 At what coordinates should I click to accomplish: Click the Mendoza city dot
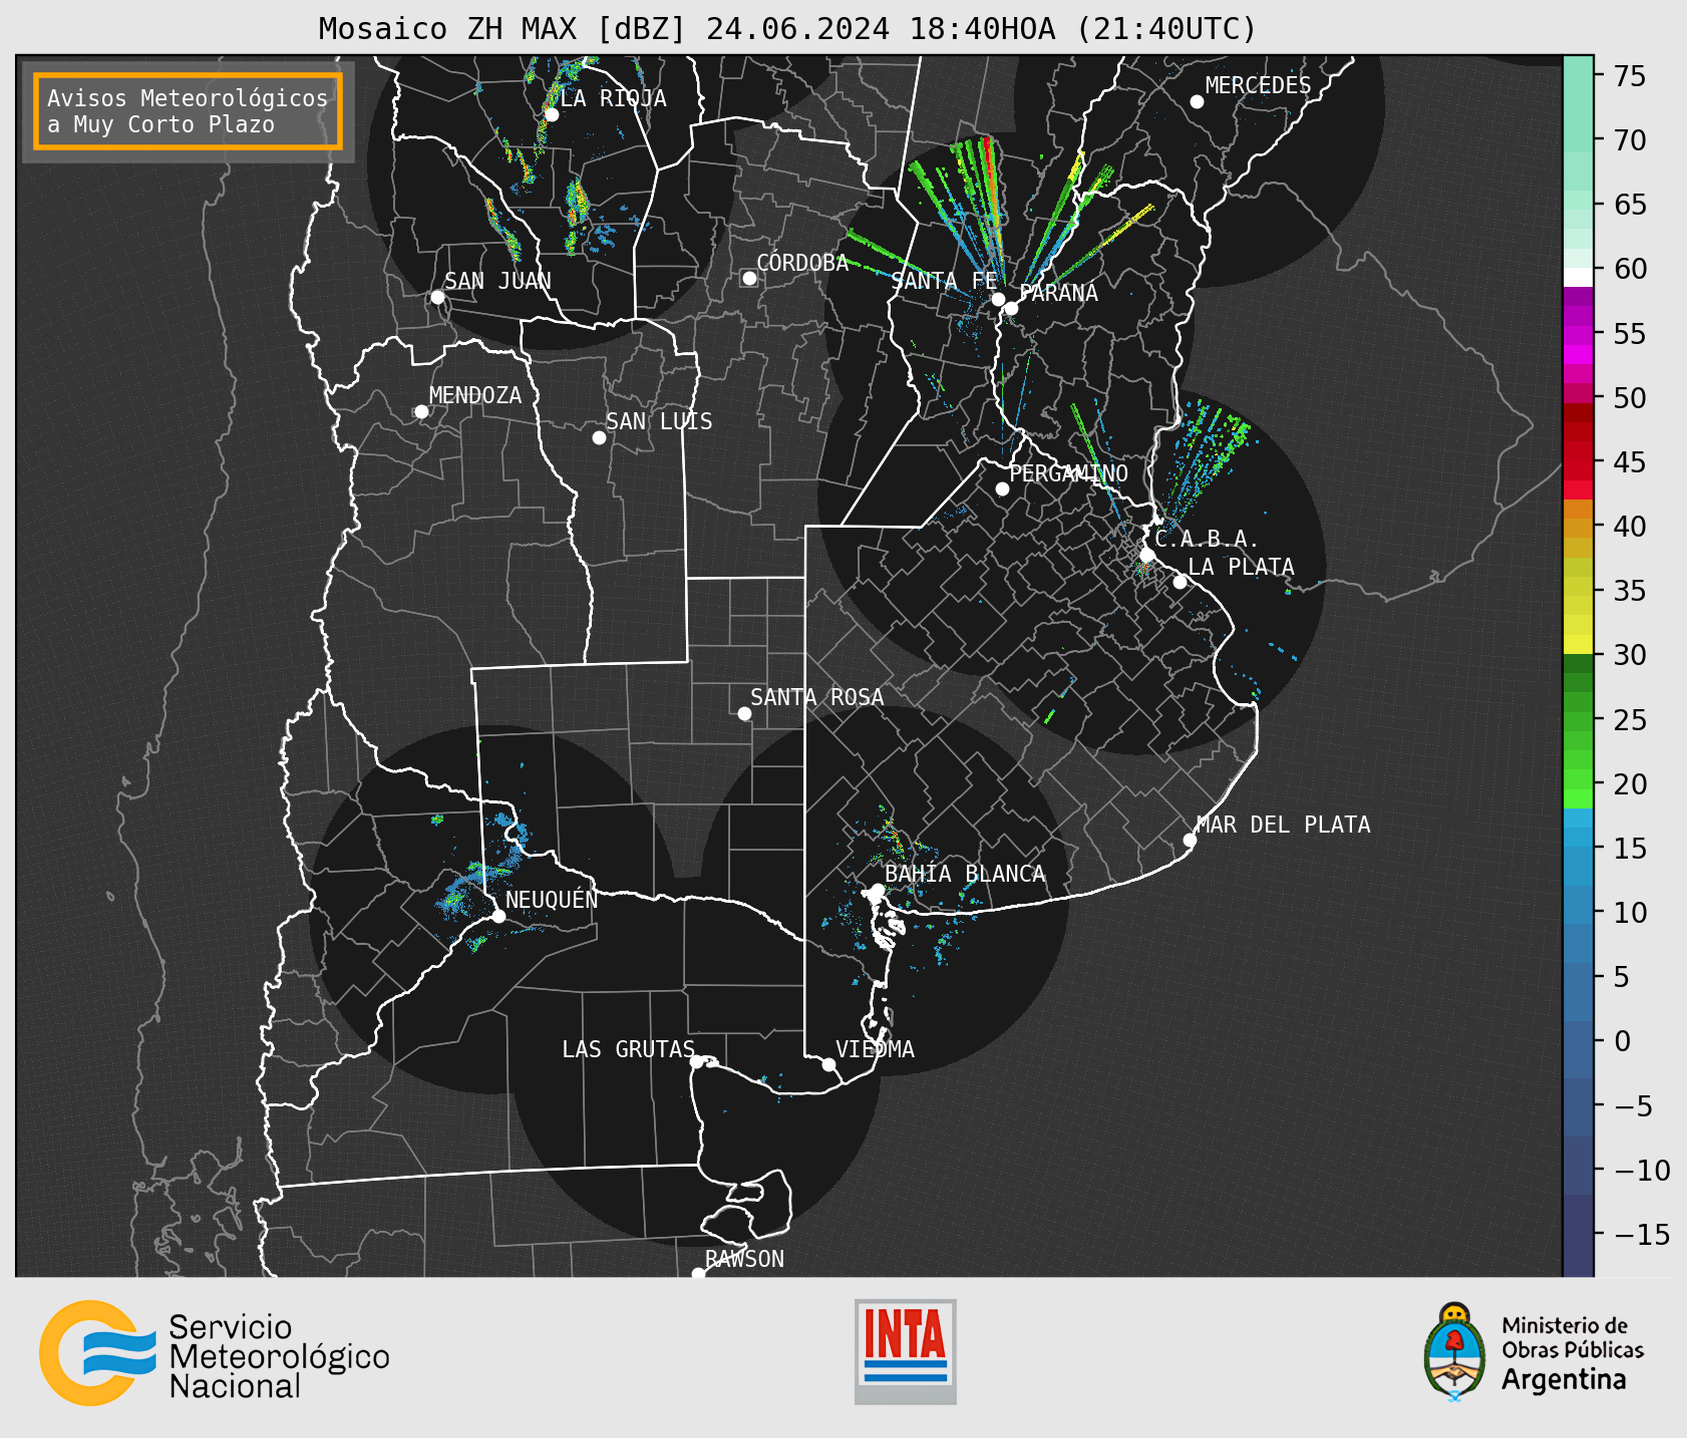coord(421,412)
